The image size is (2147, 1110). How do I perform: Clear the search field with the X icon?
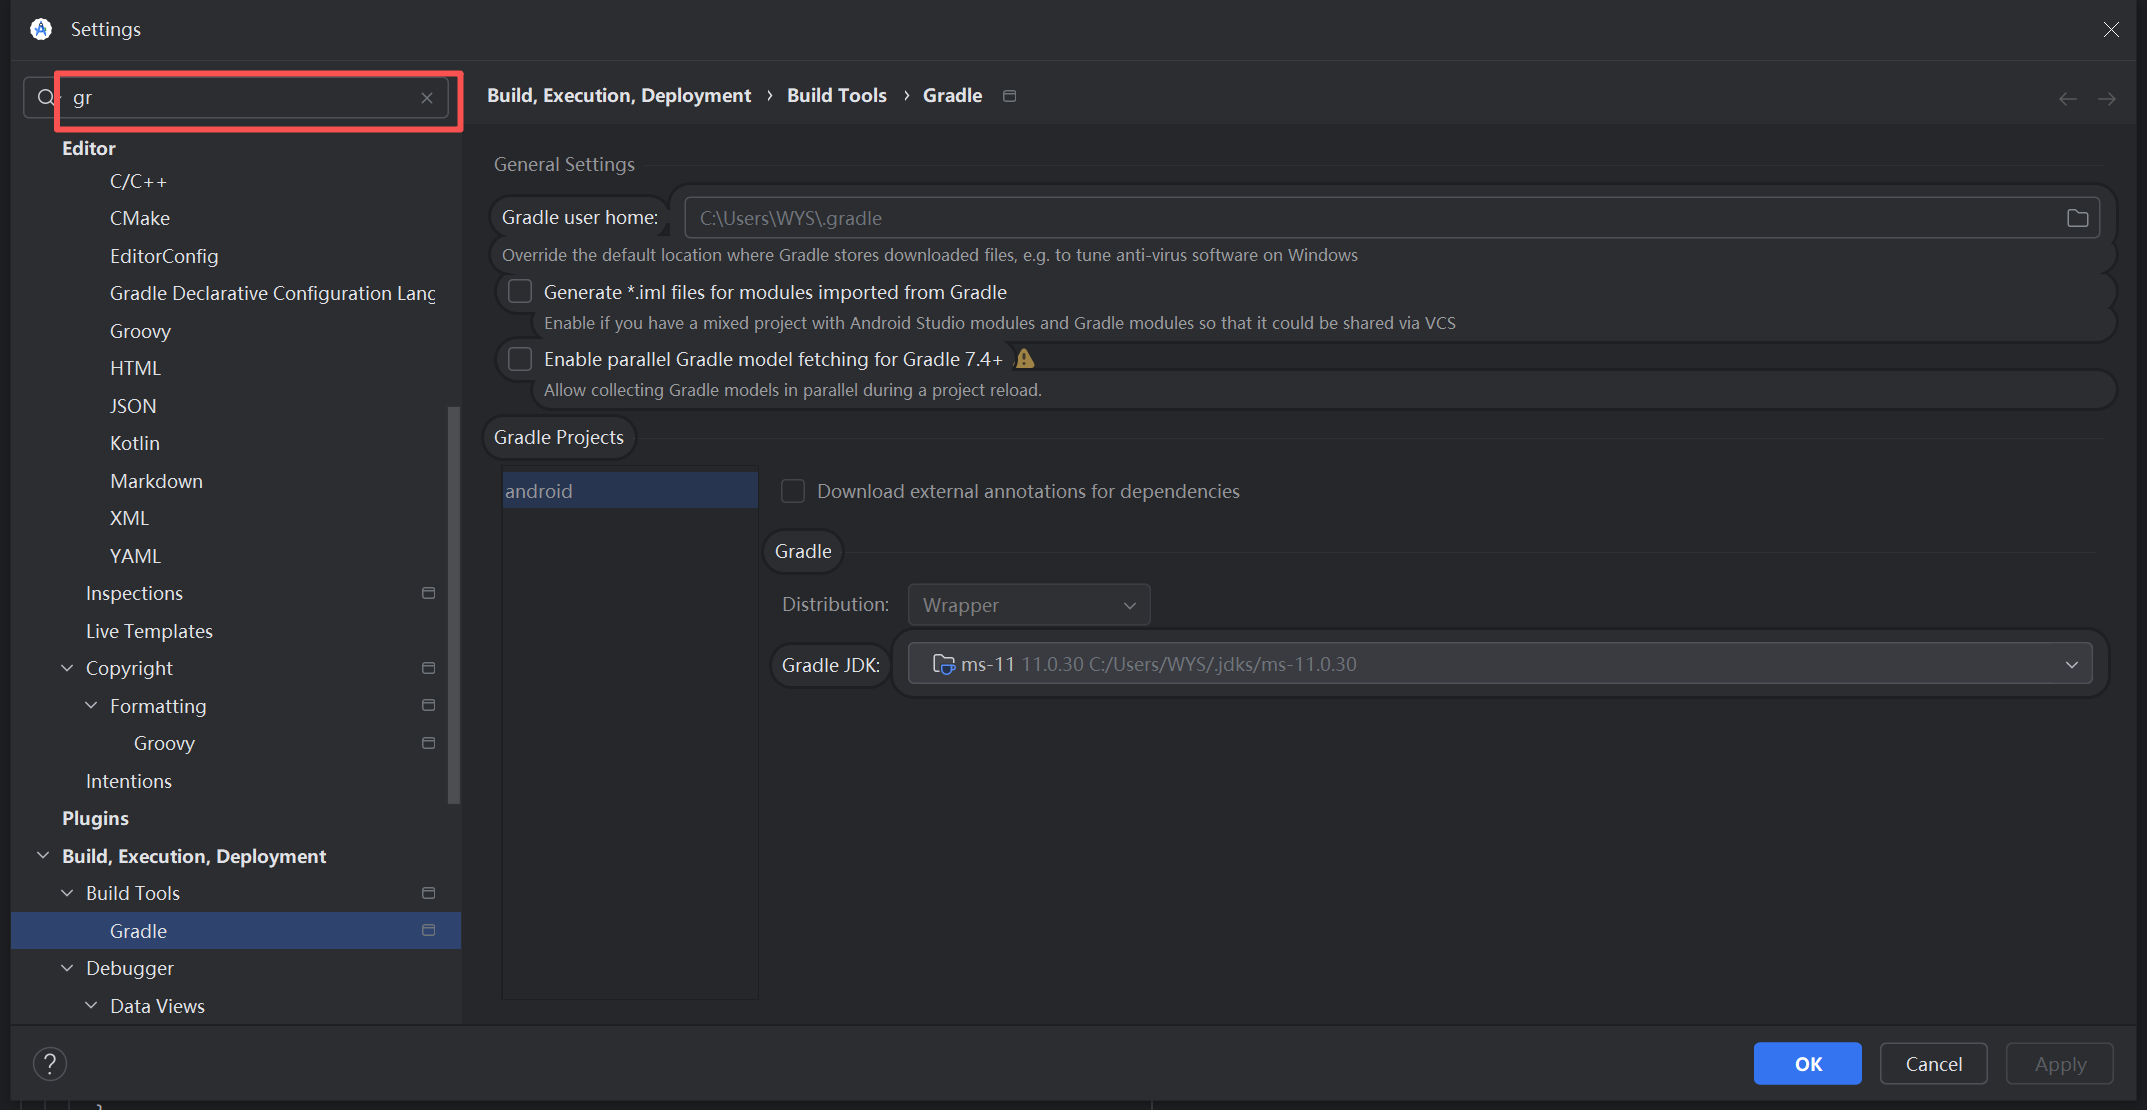click(427, 98)
